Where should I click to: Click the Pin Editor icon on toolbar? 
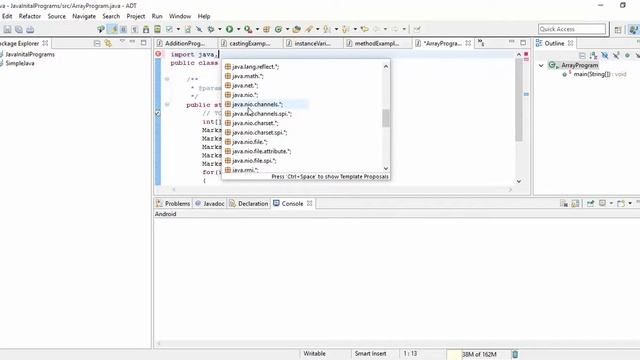417,29
